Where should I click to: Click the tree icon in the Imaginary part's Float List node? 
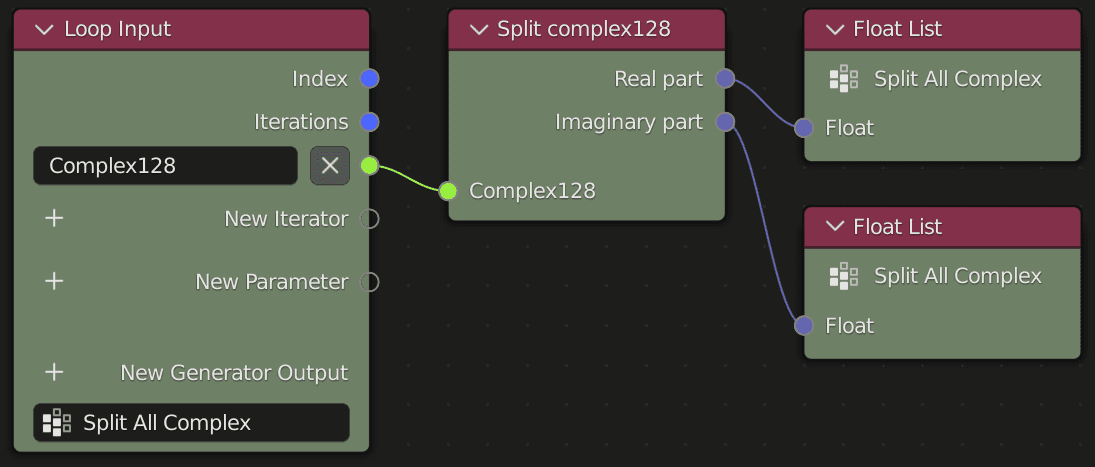844,276
